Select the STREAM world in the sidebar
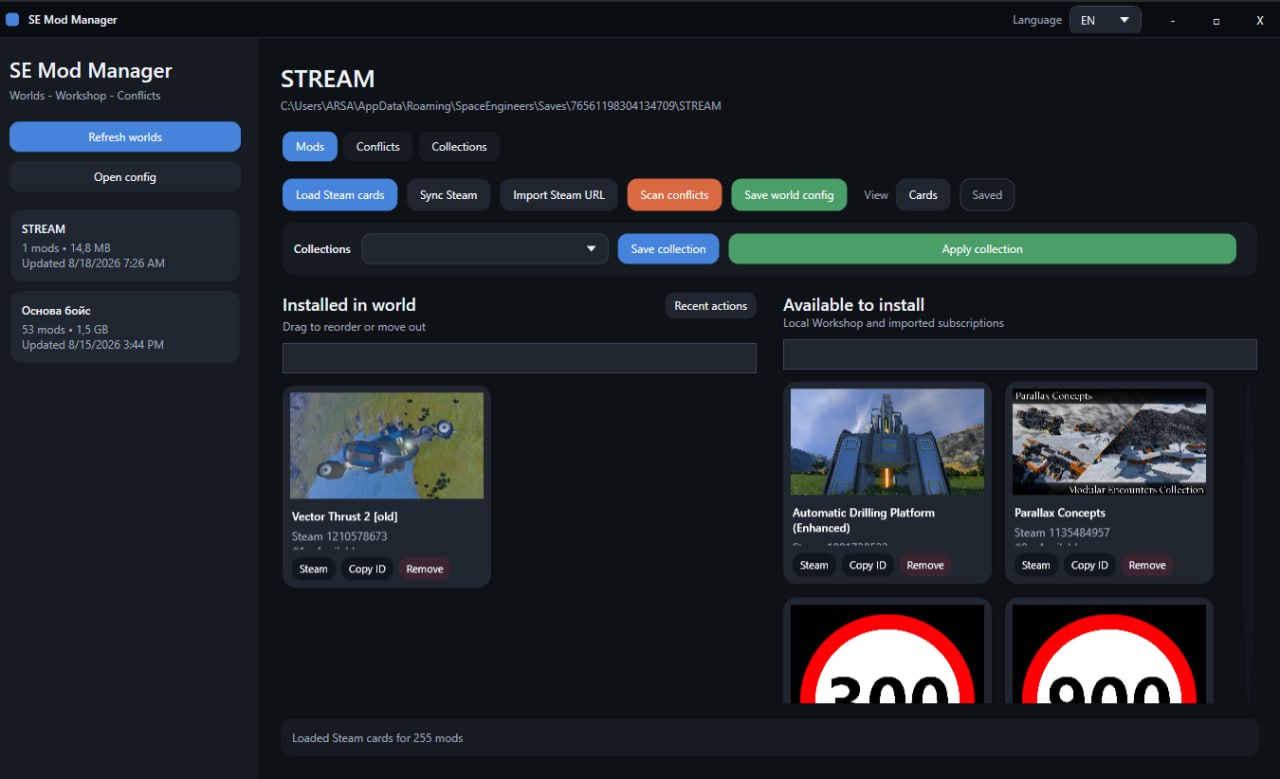Image resolution: width=1280 pixels, height=779 pixels. [125, 246]
